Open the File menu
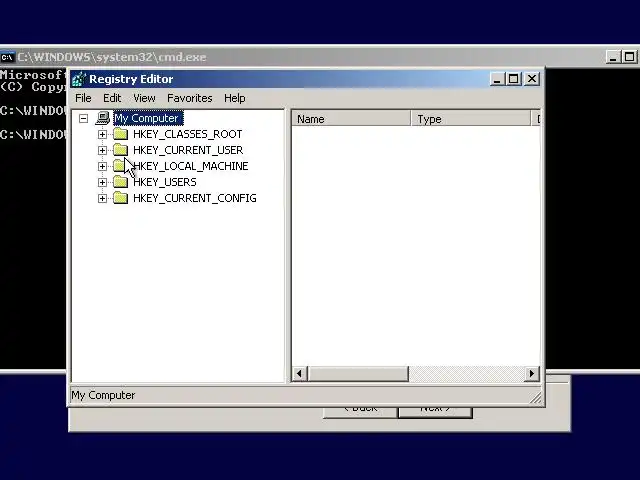Screen dimensions: 640x480 pyautogui.click(x=83, y=98)
